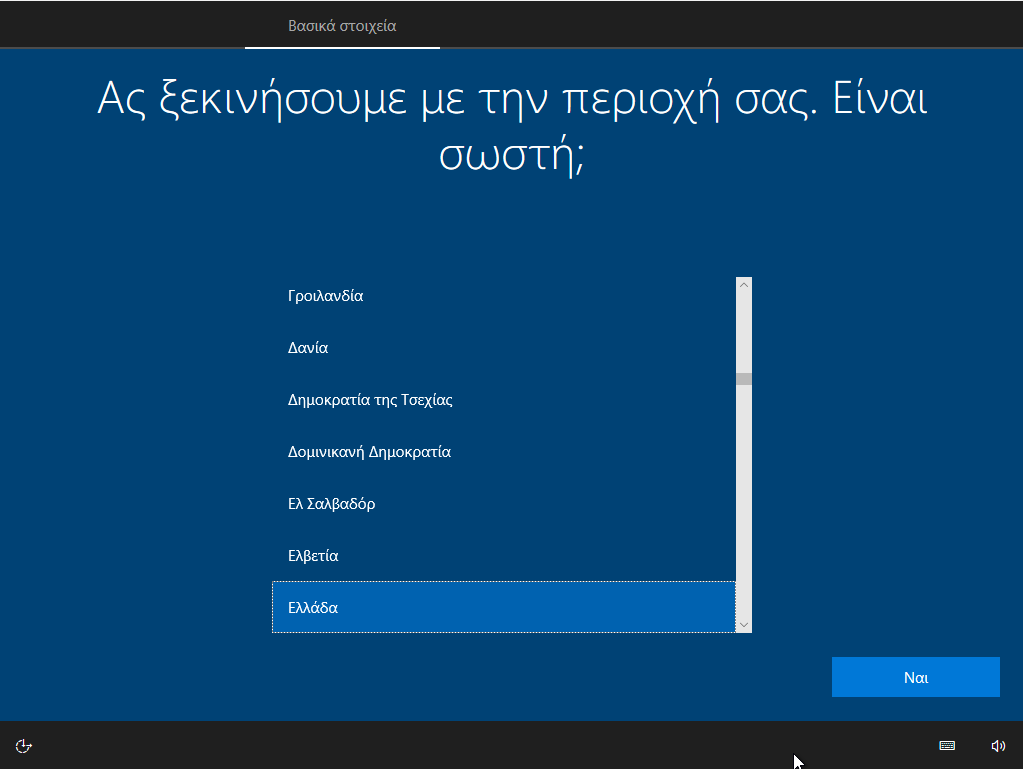This screenshot has width=1023, height=769.
Task: Select Δανία in the region list
Action: (x=504, y=348)
